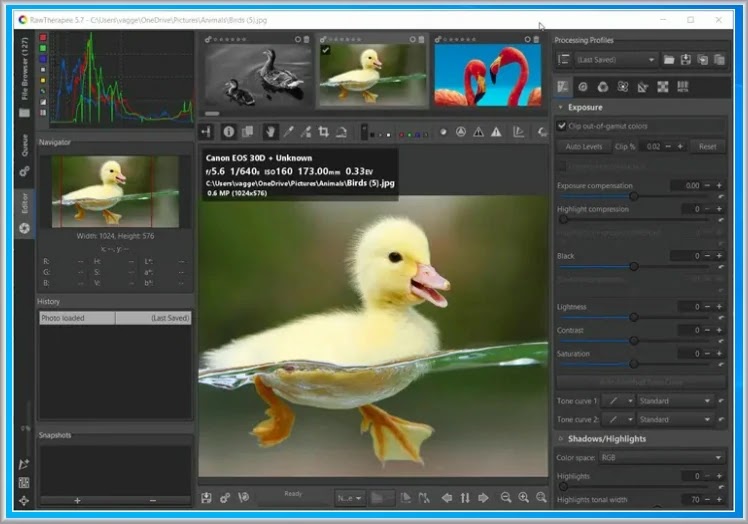Synchronize file browser with editor icon
The height and width of the screenshot is (524, 748).
click(x=465, y=498)
